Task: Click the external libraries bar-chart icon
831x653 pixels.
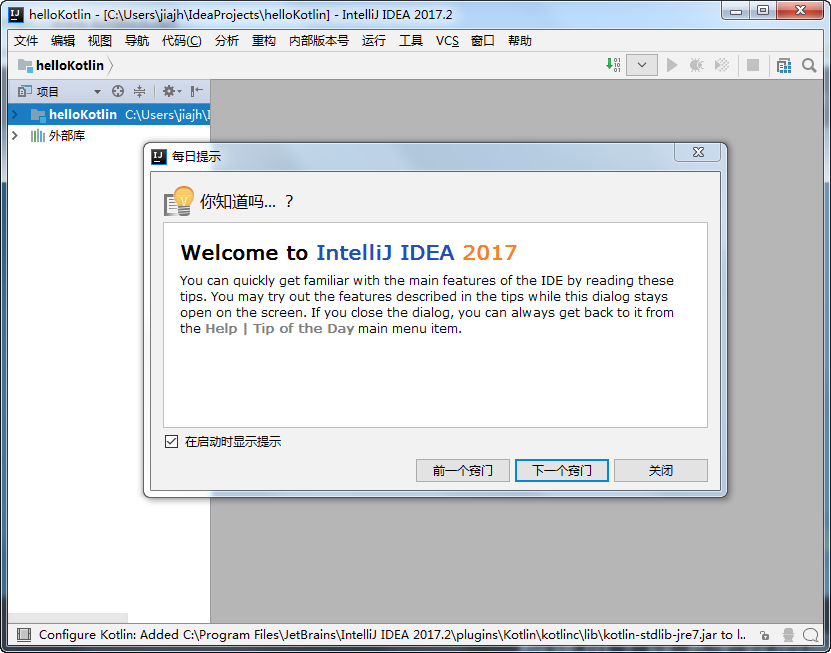Action: point(38,136)
